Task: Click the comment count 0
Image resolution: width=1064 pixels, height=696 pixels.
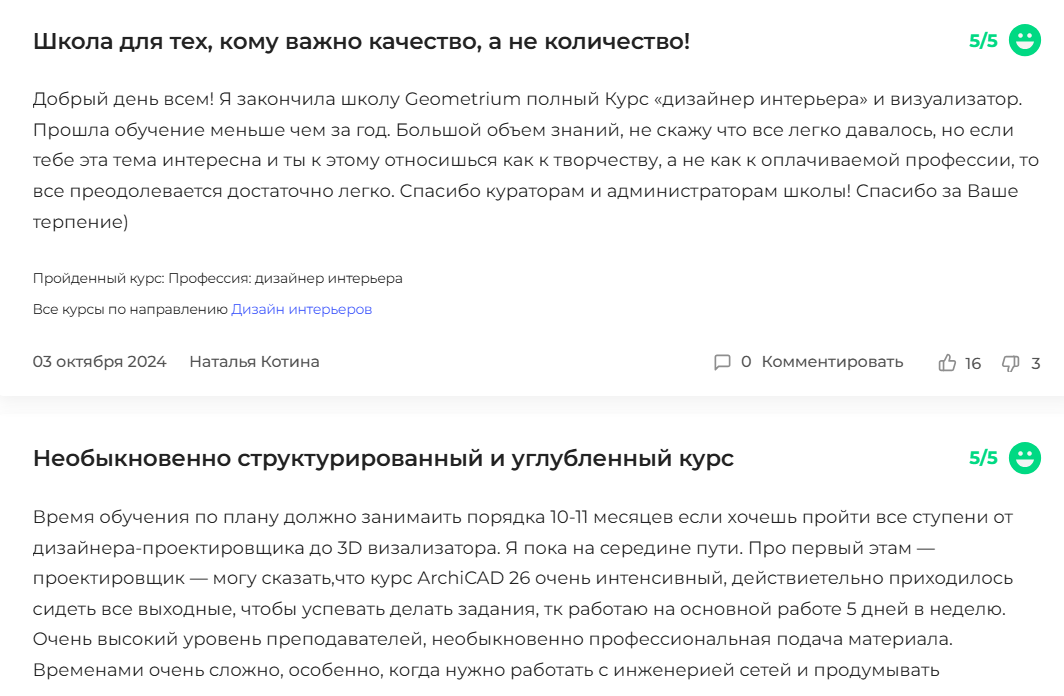Action: tap(746, 362)
